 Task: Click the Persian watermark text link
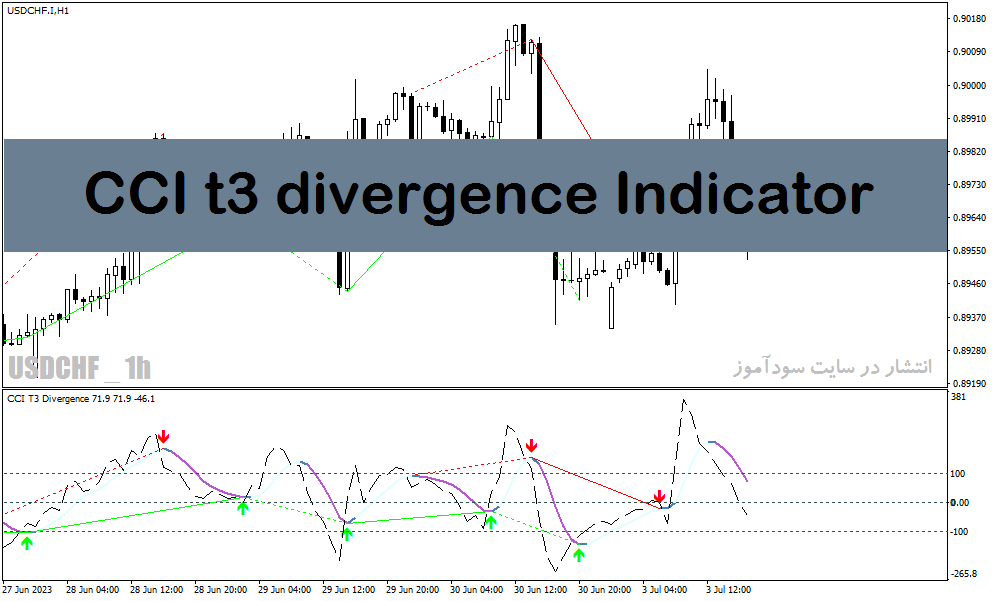tap(833, 367)
